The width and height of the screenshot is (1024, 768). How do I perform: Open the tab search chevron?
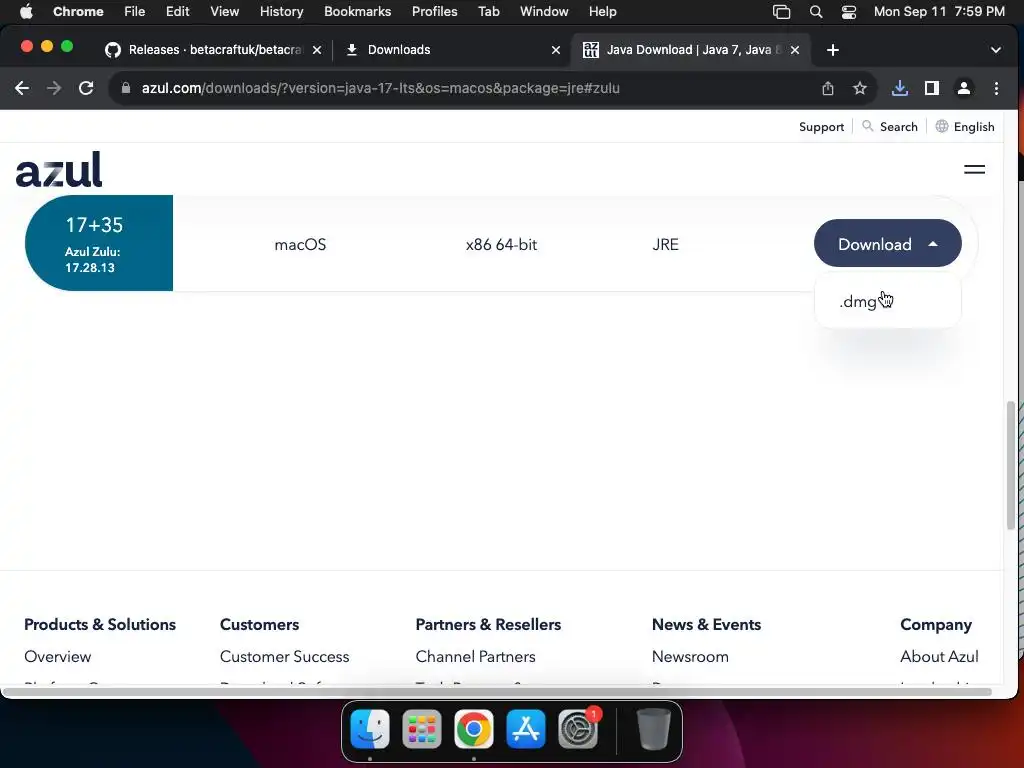[995, 50]
